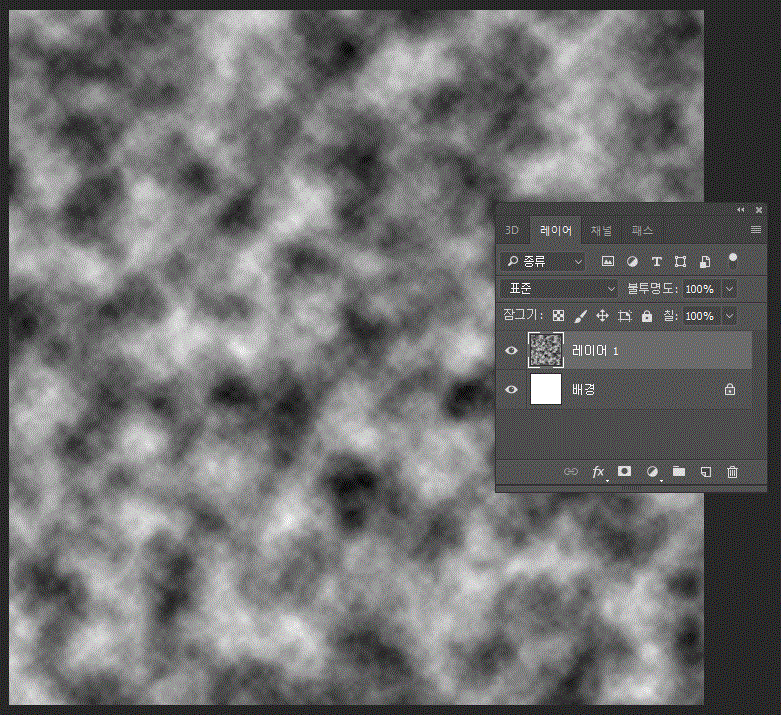Expand the 불투명도 slider arrow

(730, 289)
